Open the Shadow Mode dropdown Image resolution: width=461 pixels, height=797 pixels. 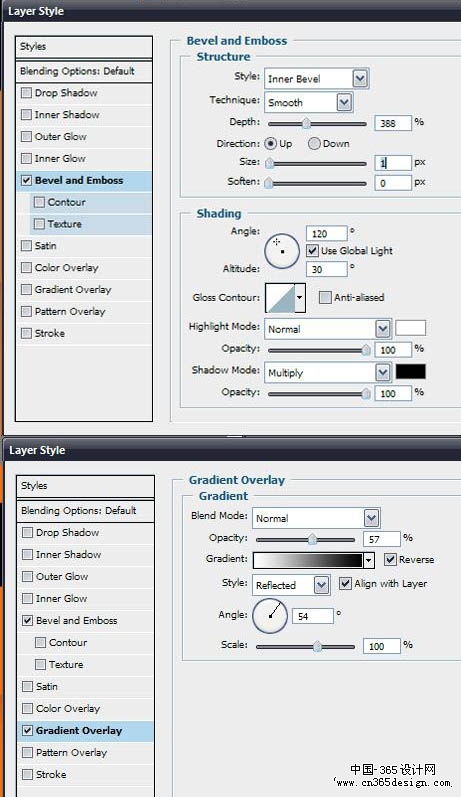point(383,373)
